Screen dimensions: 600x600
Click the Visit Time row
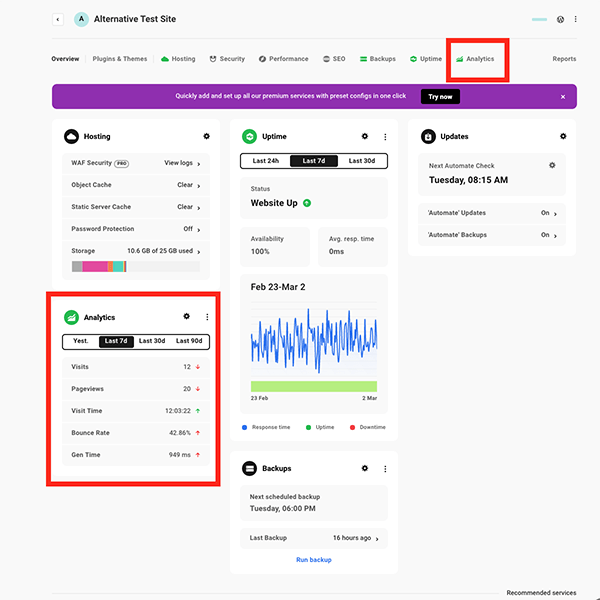(x=136, y=411)
